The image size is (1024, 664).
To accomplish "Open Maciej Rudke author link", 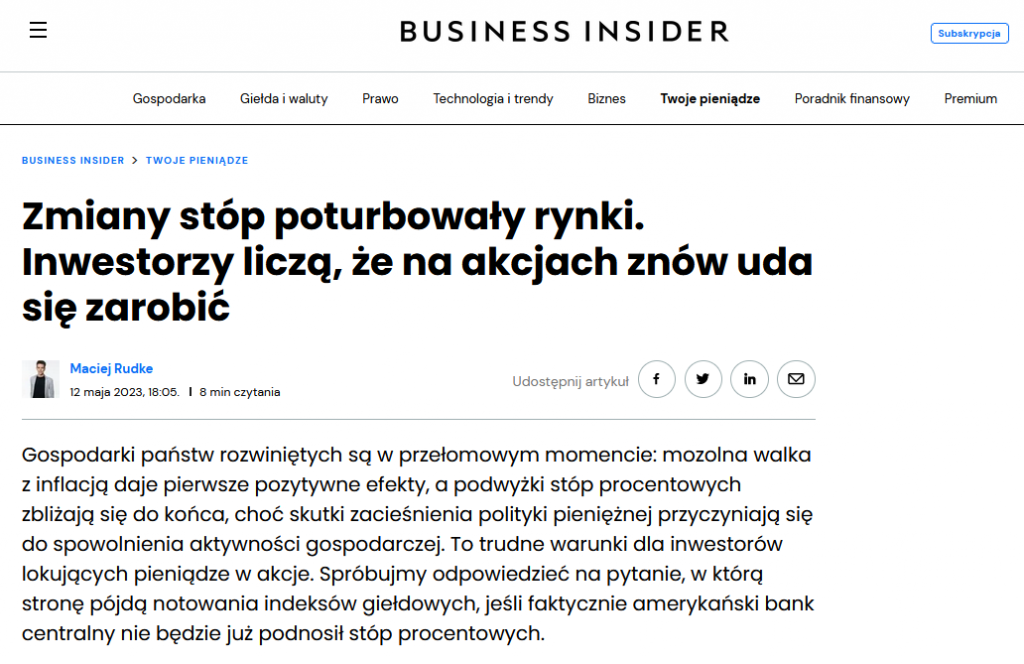I will (x=111, y=368).
